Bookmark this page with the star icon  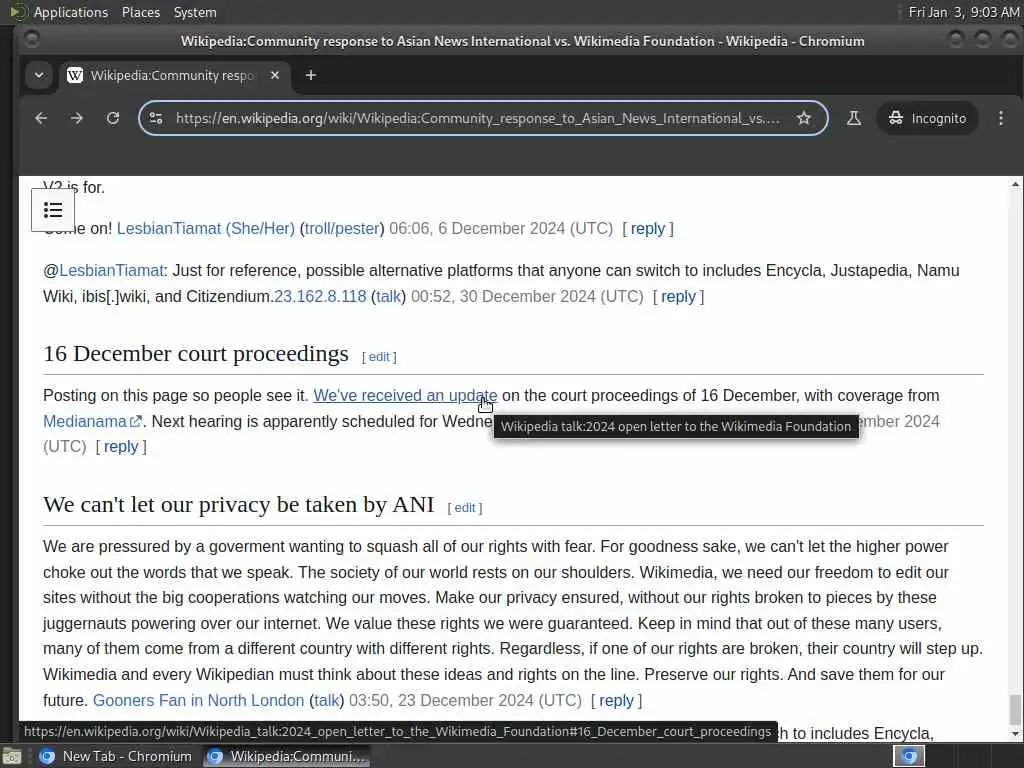pyautogui.click(x=804, y=118)
